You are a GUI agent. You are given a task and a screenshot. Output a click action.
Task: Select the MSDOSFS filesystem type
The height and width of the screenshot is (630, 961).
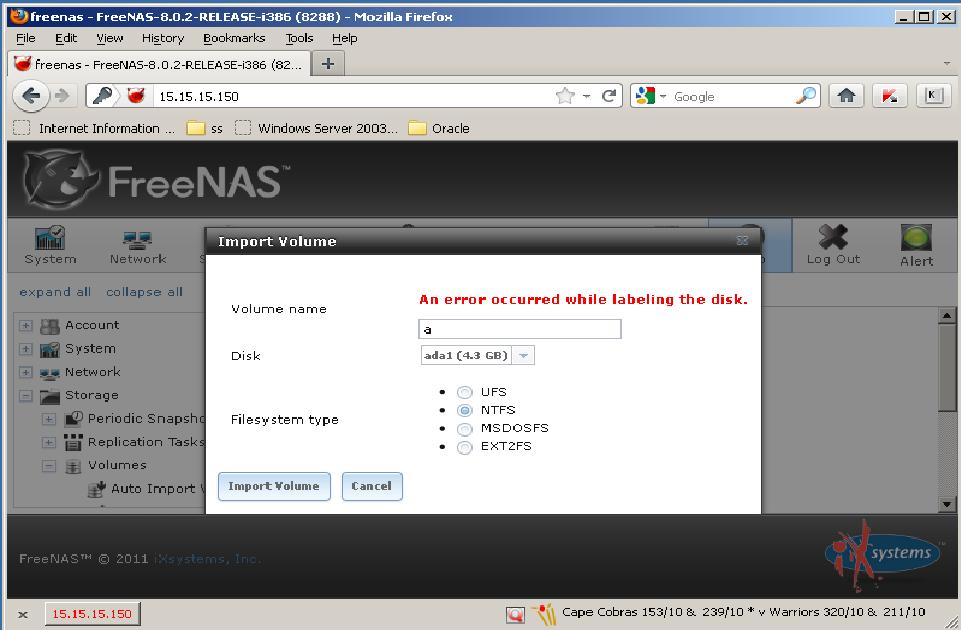click(x=465, y=428)
